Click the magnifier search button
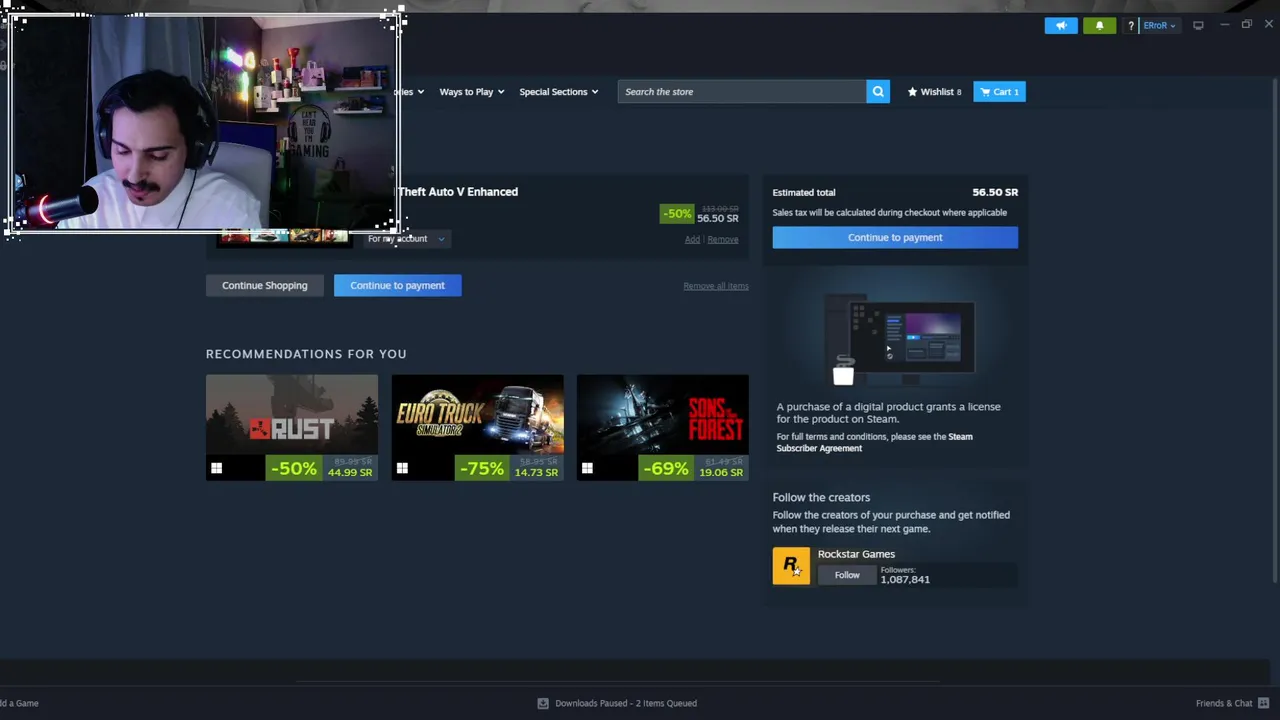The height and width of the screenshot is (720, 1280). [x=878, y=92]
